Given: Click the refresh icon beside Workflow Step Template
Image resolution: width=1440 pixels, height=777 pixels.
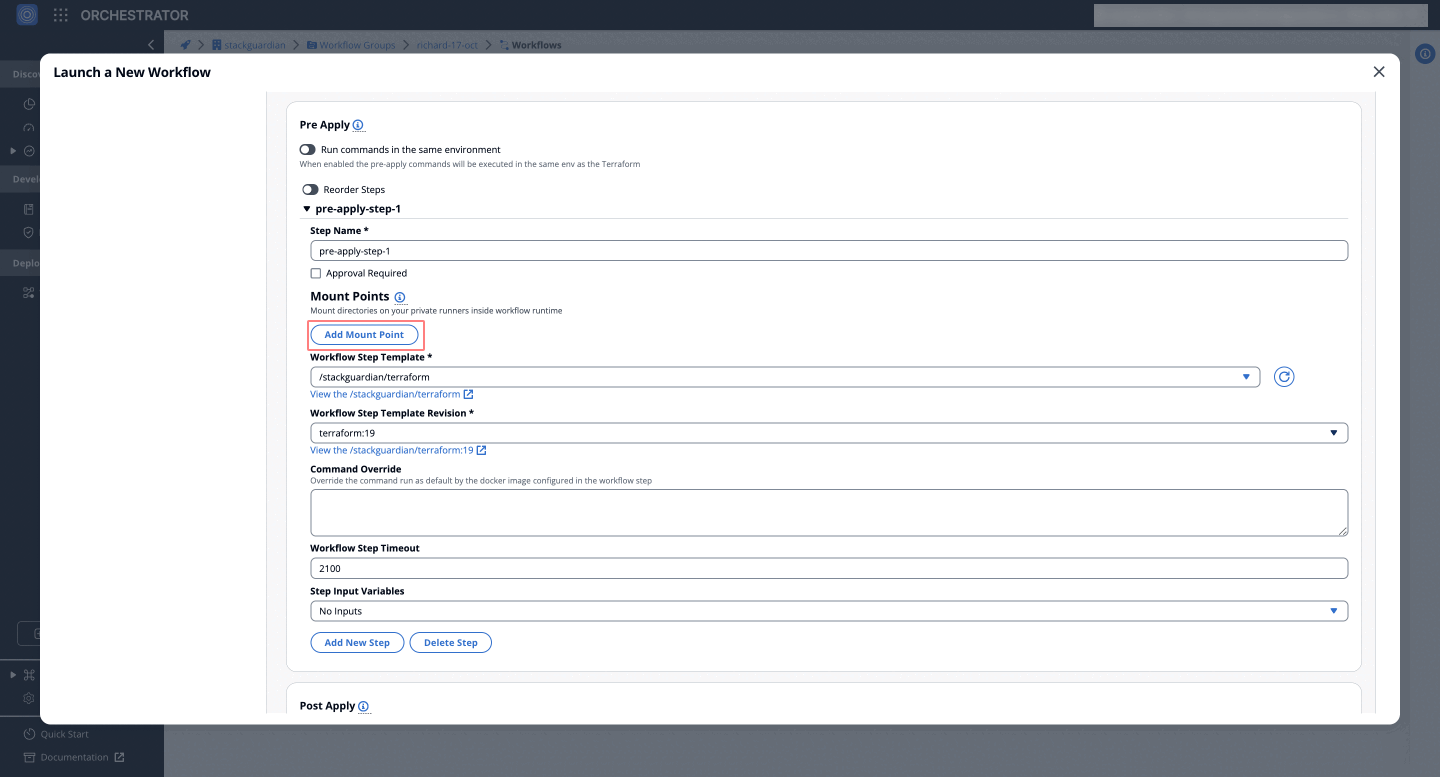Looking at the screenshot, I should (1284, 376).
